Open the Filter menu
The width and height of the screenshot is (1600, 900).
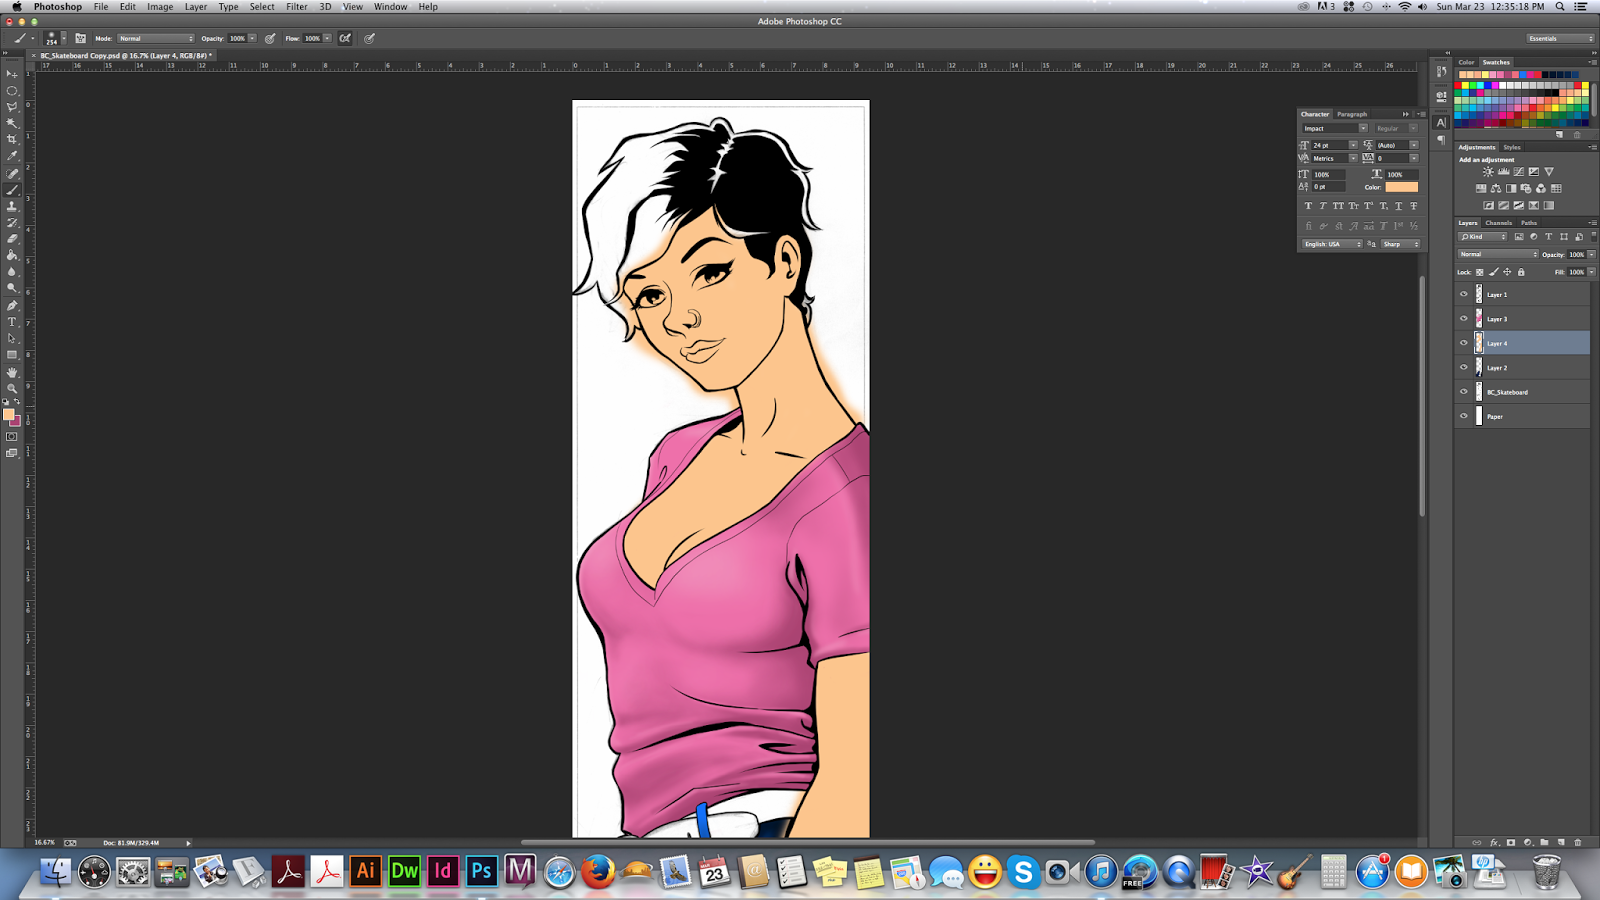[x=297, y=7]
